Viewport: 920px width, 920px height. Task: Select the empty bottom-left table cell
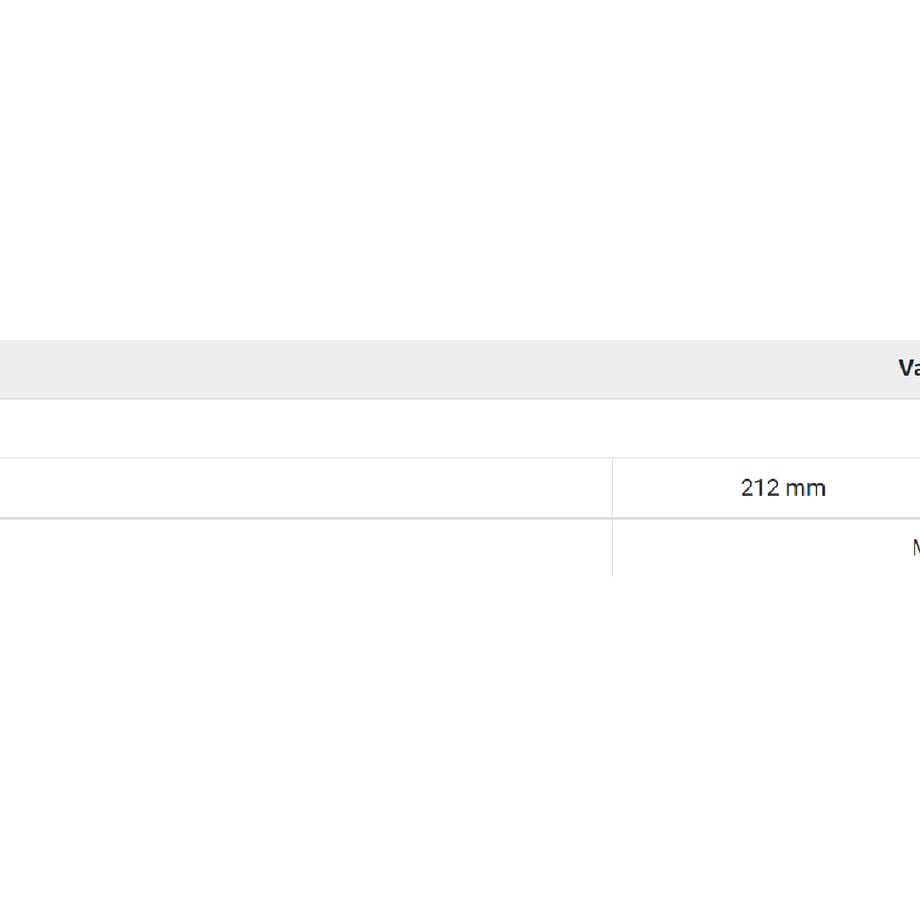(306, 547)
